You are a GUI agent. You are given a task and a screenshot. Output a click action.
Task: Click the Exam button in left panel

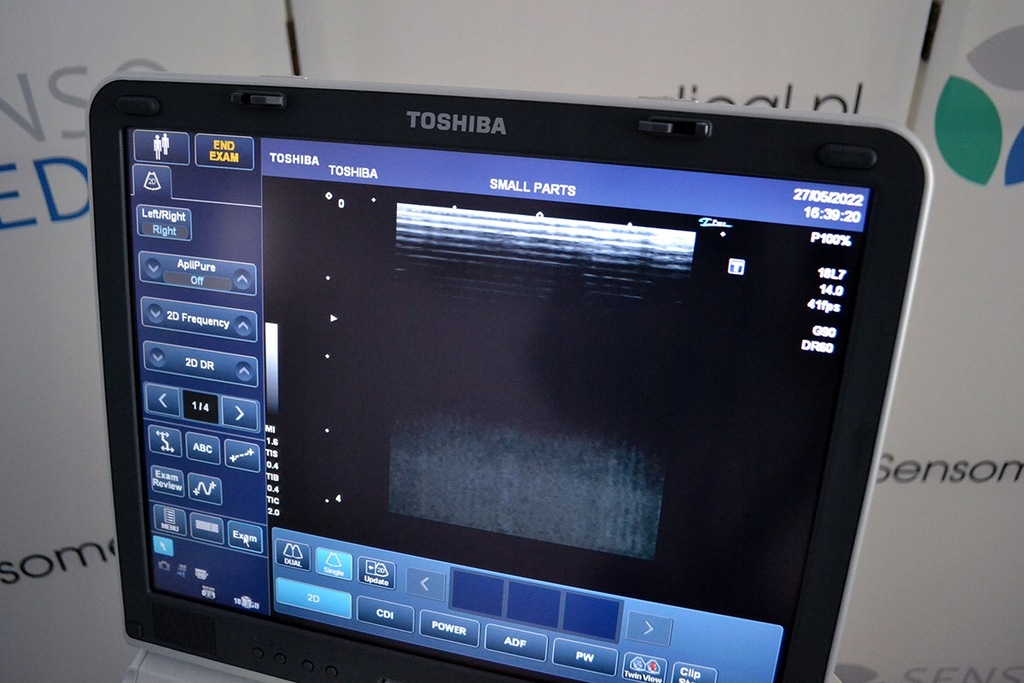coord(245,536)
